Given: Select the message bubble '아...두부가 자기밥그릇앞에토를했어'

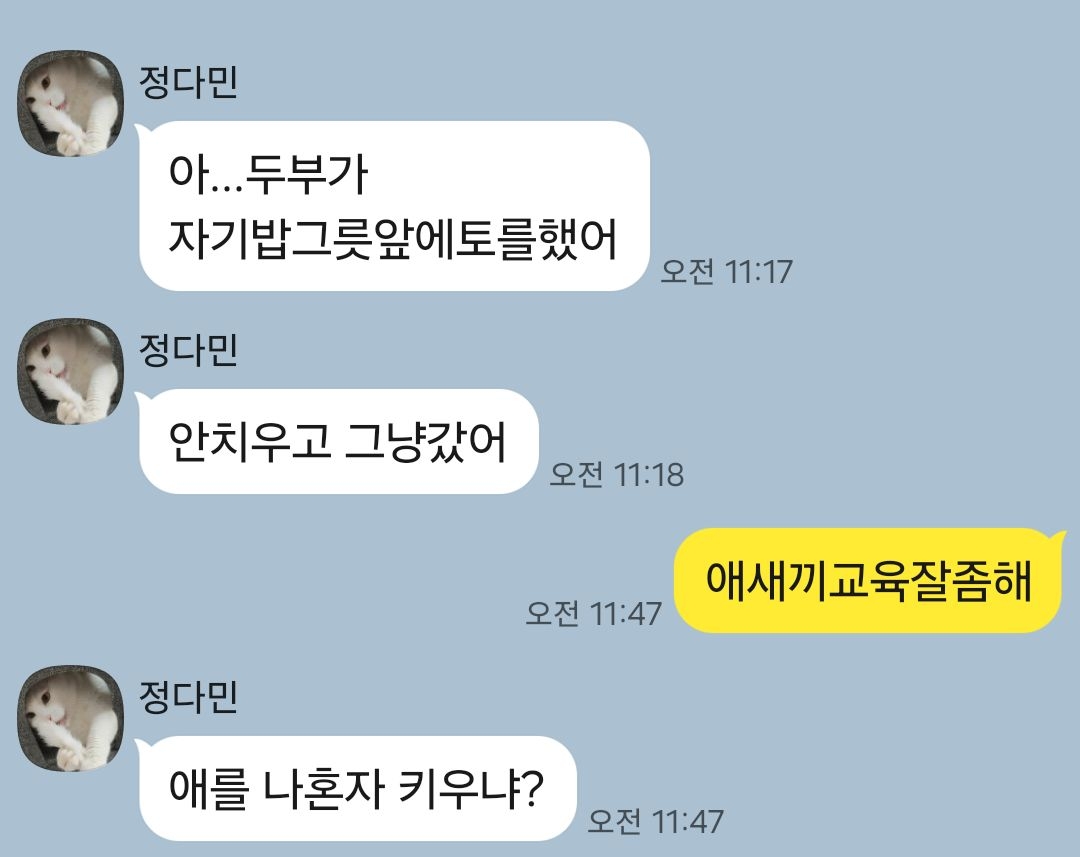Looking at the screenshot, I should click(394, 206).
